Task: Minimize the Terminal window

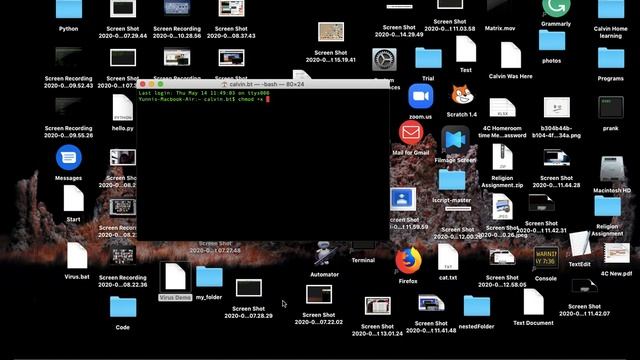Action: click(x=151, y=84)
